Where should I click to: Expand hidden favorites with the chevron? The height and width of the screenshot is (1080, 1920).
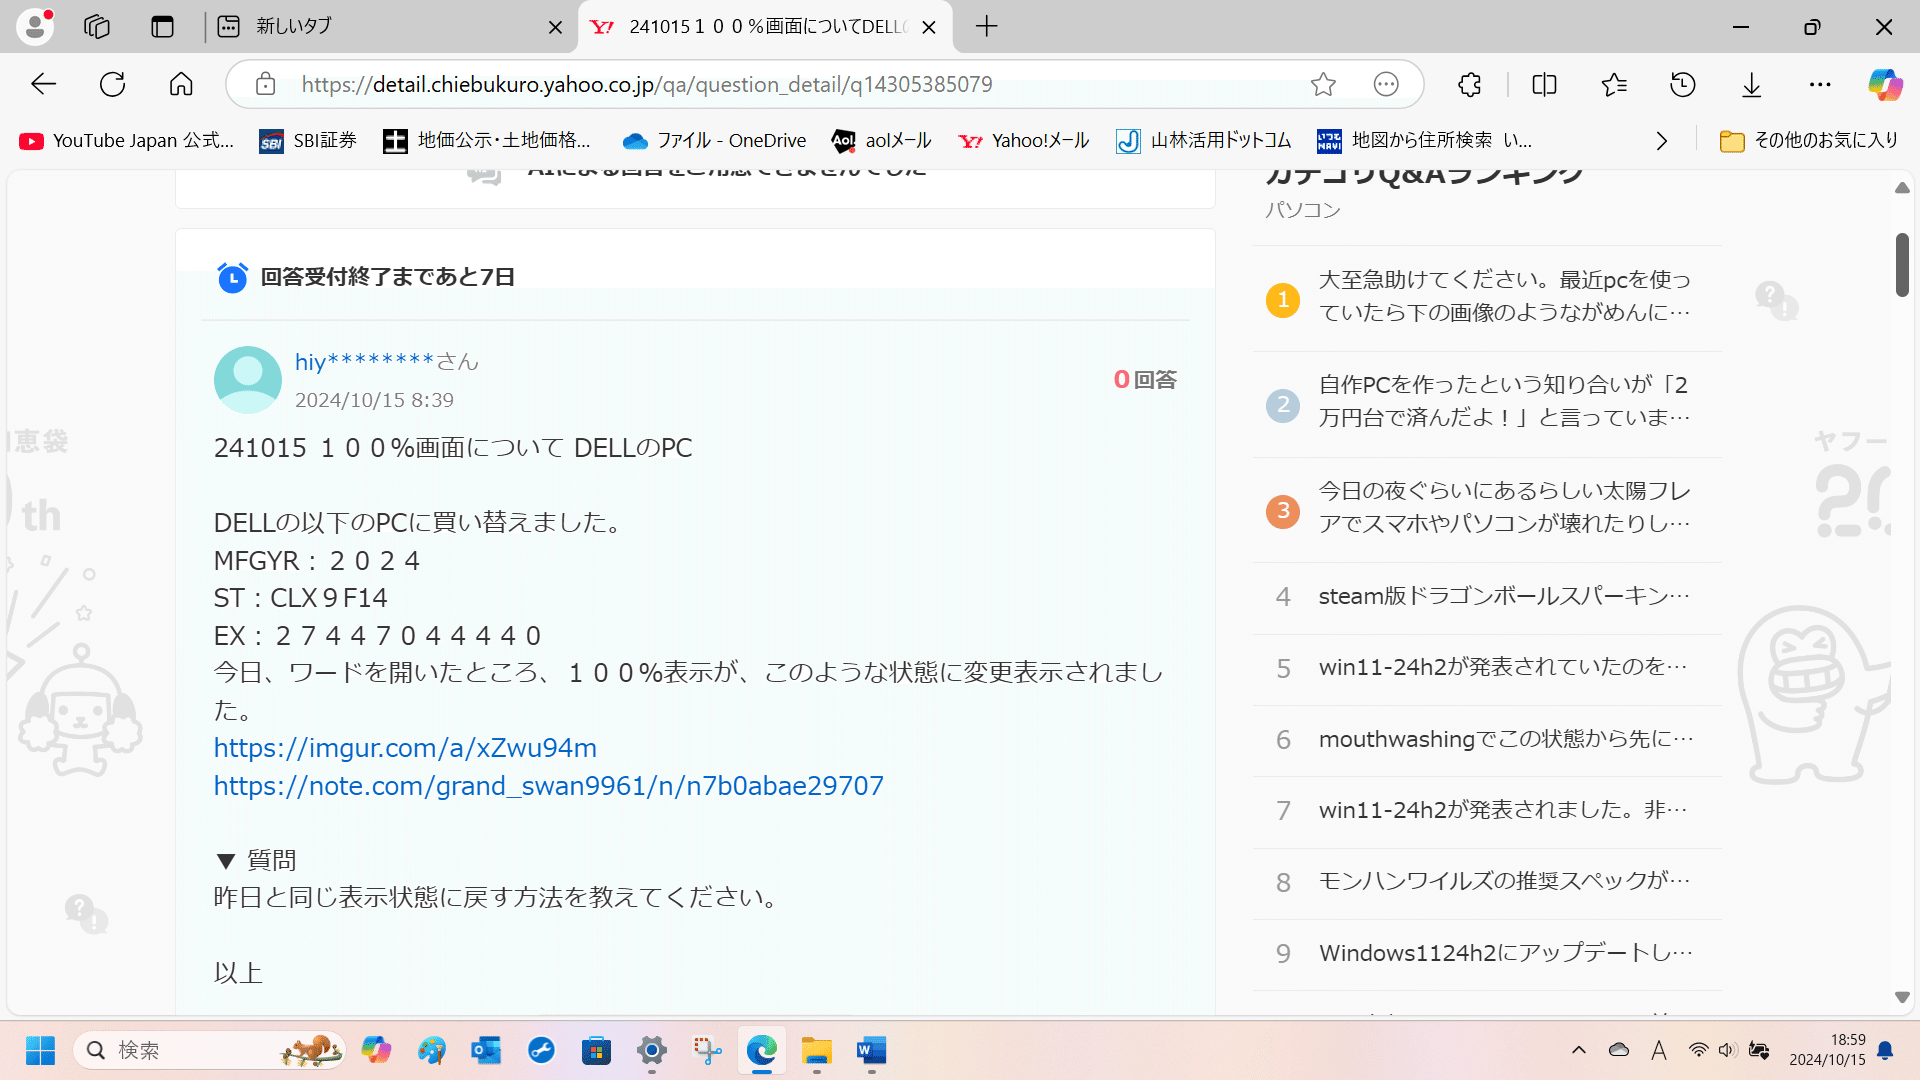pos(1662,141)
